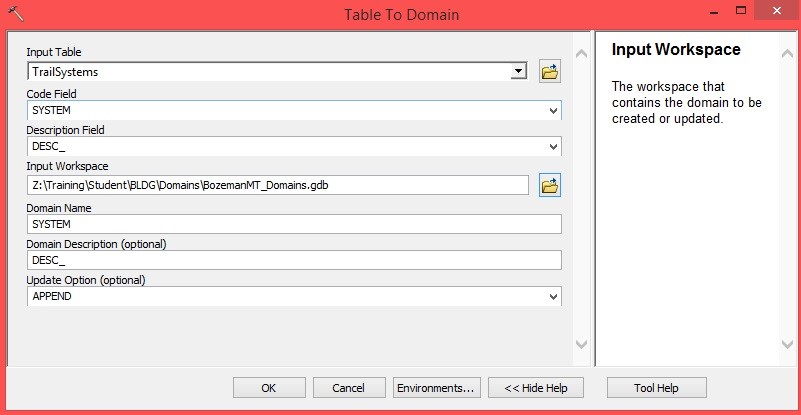
Task: Click the hammer tool icon in title bar
Action: [x=17, y=14]
